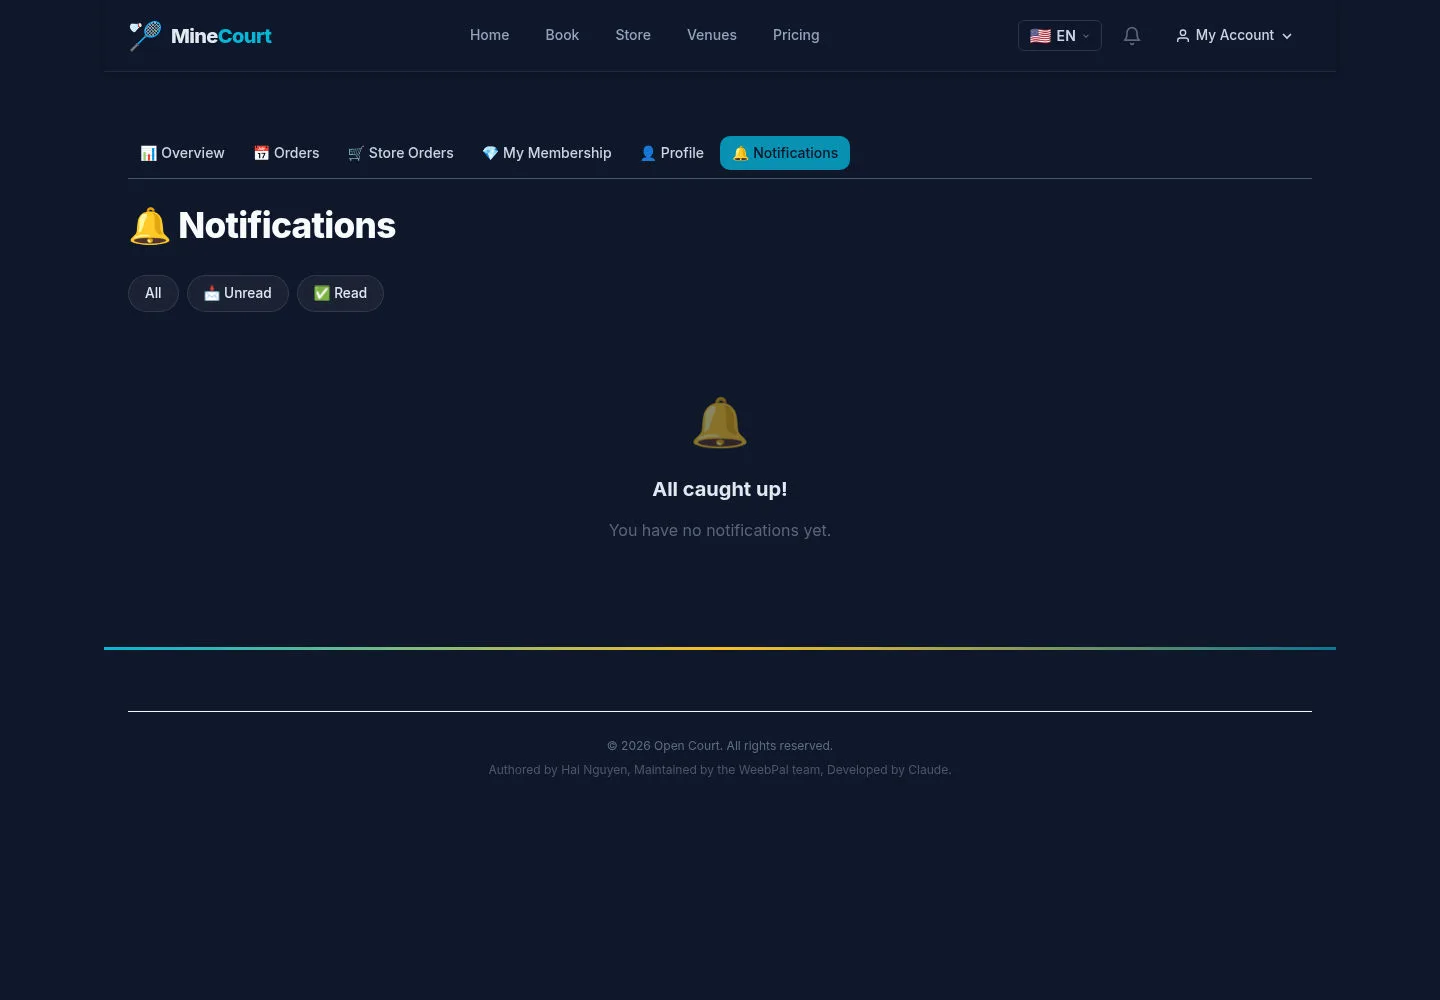
Task: Click the Notifications page heading
Action: (x=263, y=226)
